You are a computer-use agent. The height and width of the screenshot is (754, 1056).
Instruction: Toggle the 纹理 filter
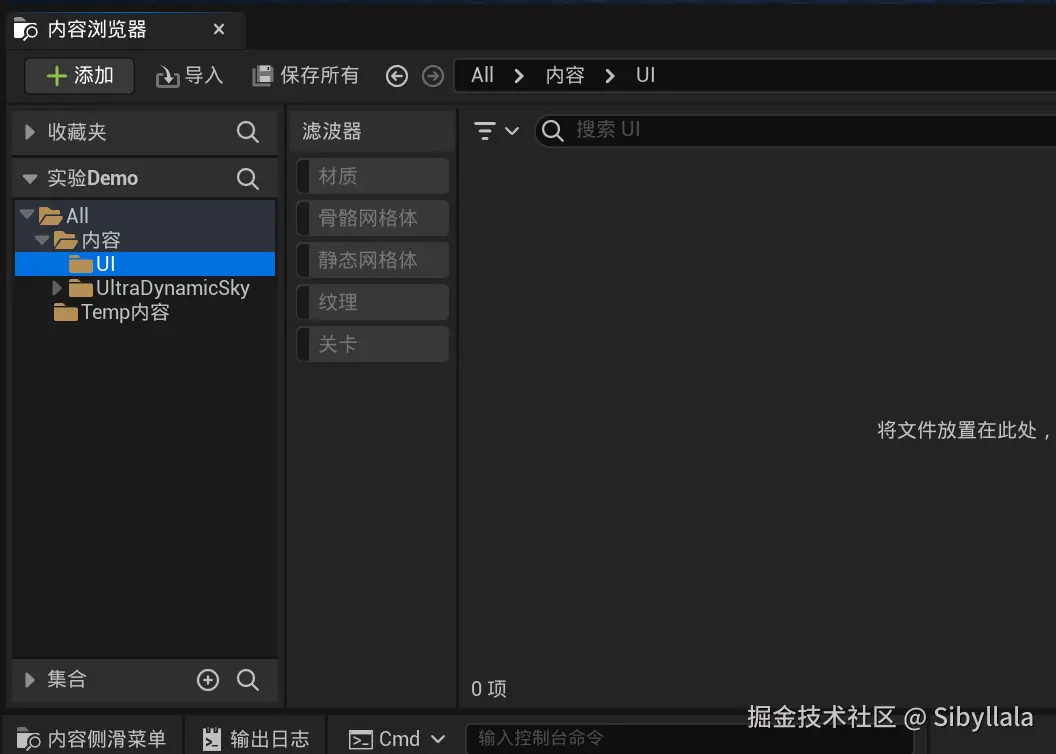click(372, 302)
